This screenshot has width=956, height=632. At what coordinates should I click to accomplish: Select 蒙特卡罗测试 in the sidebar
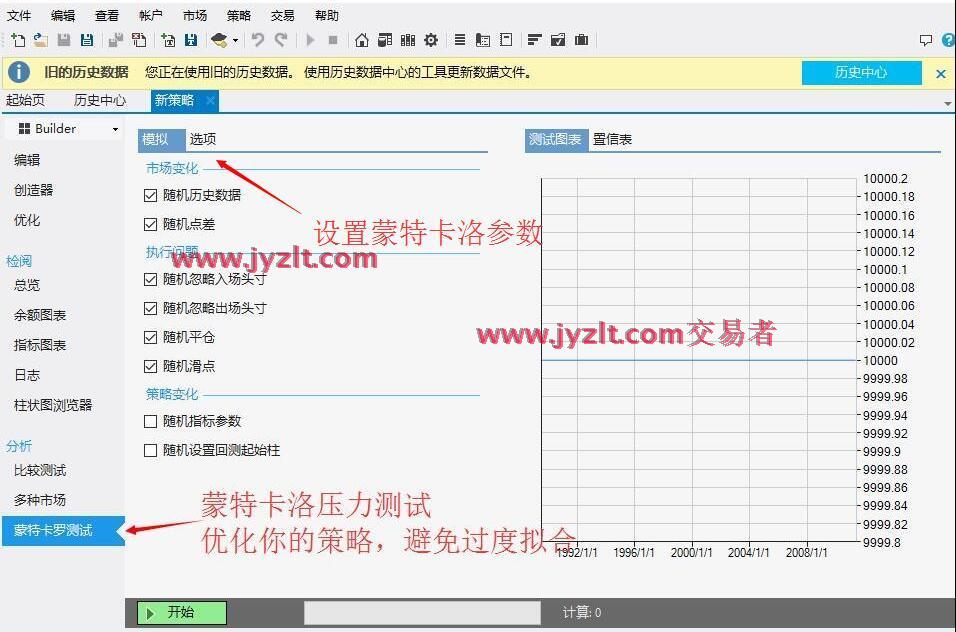pos(63,530)
